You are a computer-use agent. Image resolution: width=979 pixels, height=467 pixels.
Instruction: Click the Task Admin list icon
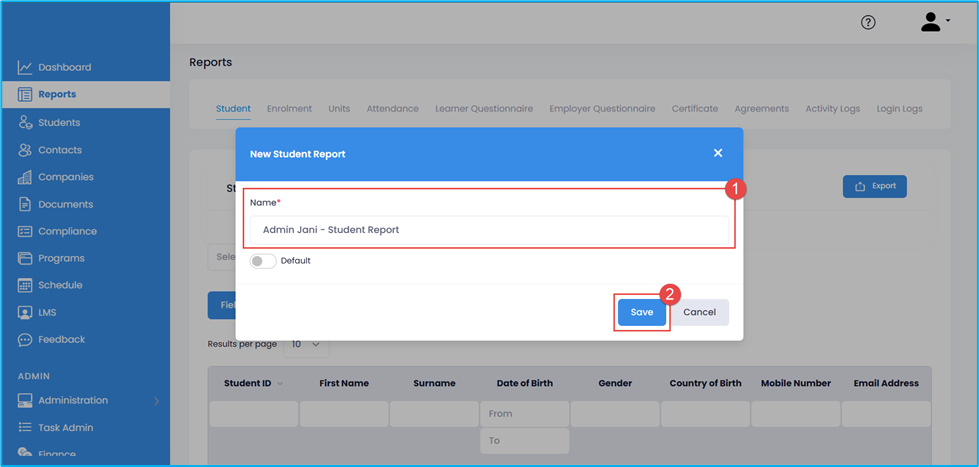click(x=25, y=428)
